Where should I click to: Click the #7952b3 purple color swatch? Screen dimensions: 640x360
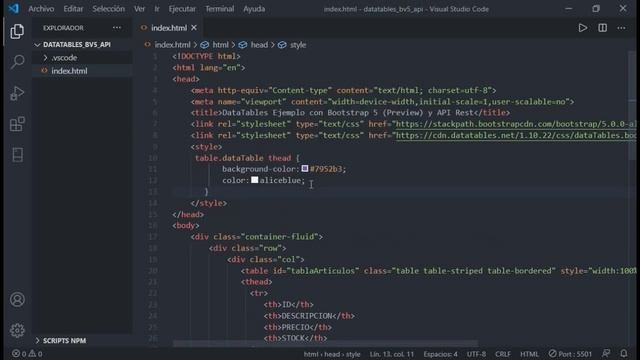coord(305,169)
